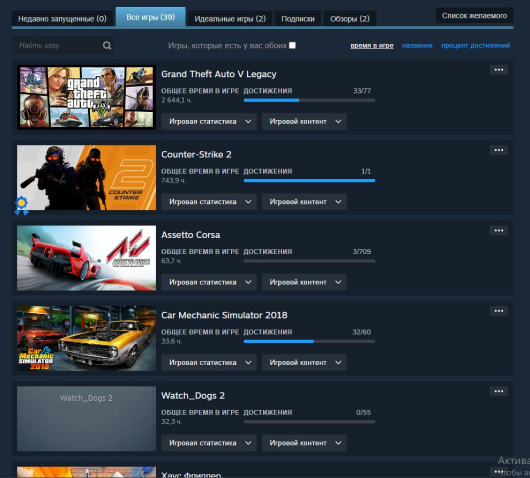Open the Car Mechanic Simulator 2018 title link

click(224, 315)
